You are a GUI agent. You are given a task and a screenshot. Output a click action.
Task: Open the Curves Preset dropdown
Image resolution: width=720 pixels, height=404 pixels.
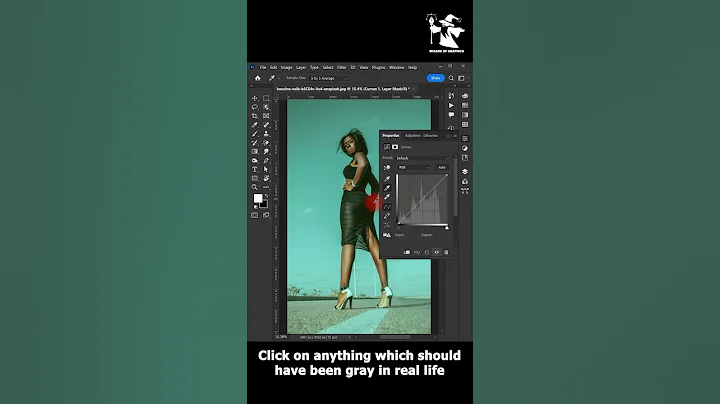pyautogui.click(x=423, y=158)
